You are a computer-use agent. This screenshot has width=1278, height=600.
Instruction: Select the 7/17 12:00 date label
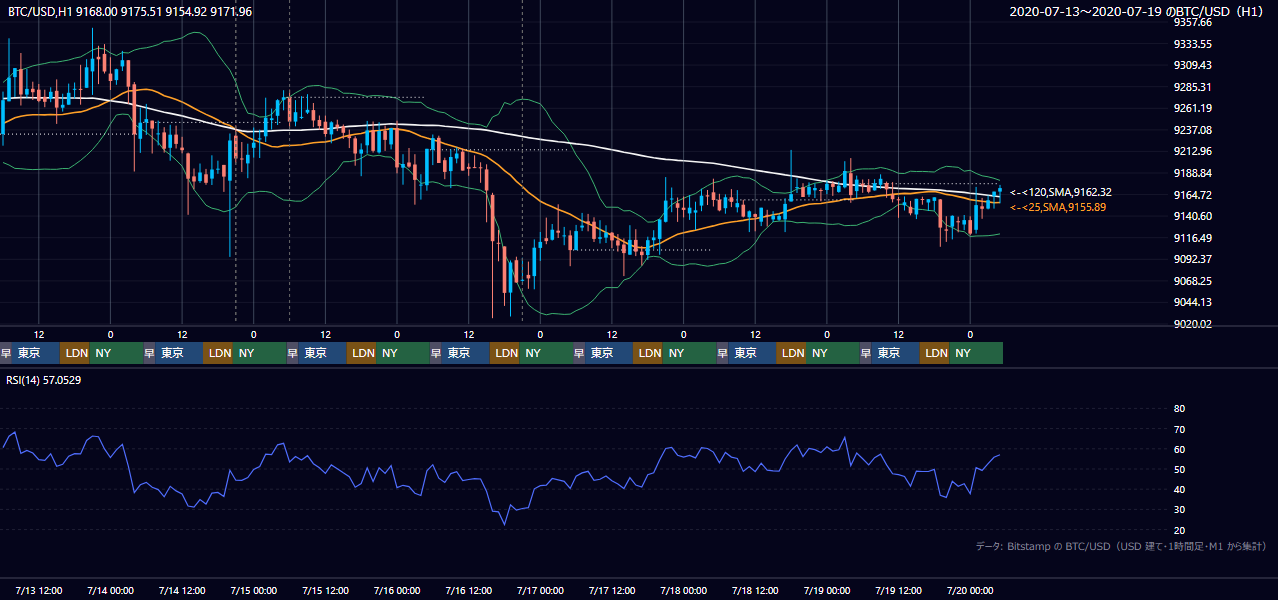pos(612,590)
